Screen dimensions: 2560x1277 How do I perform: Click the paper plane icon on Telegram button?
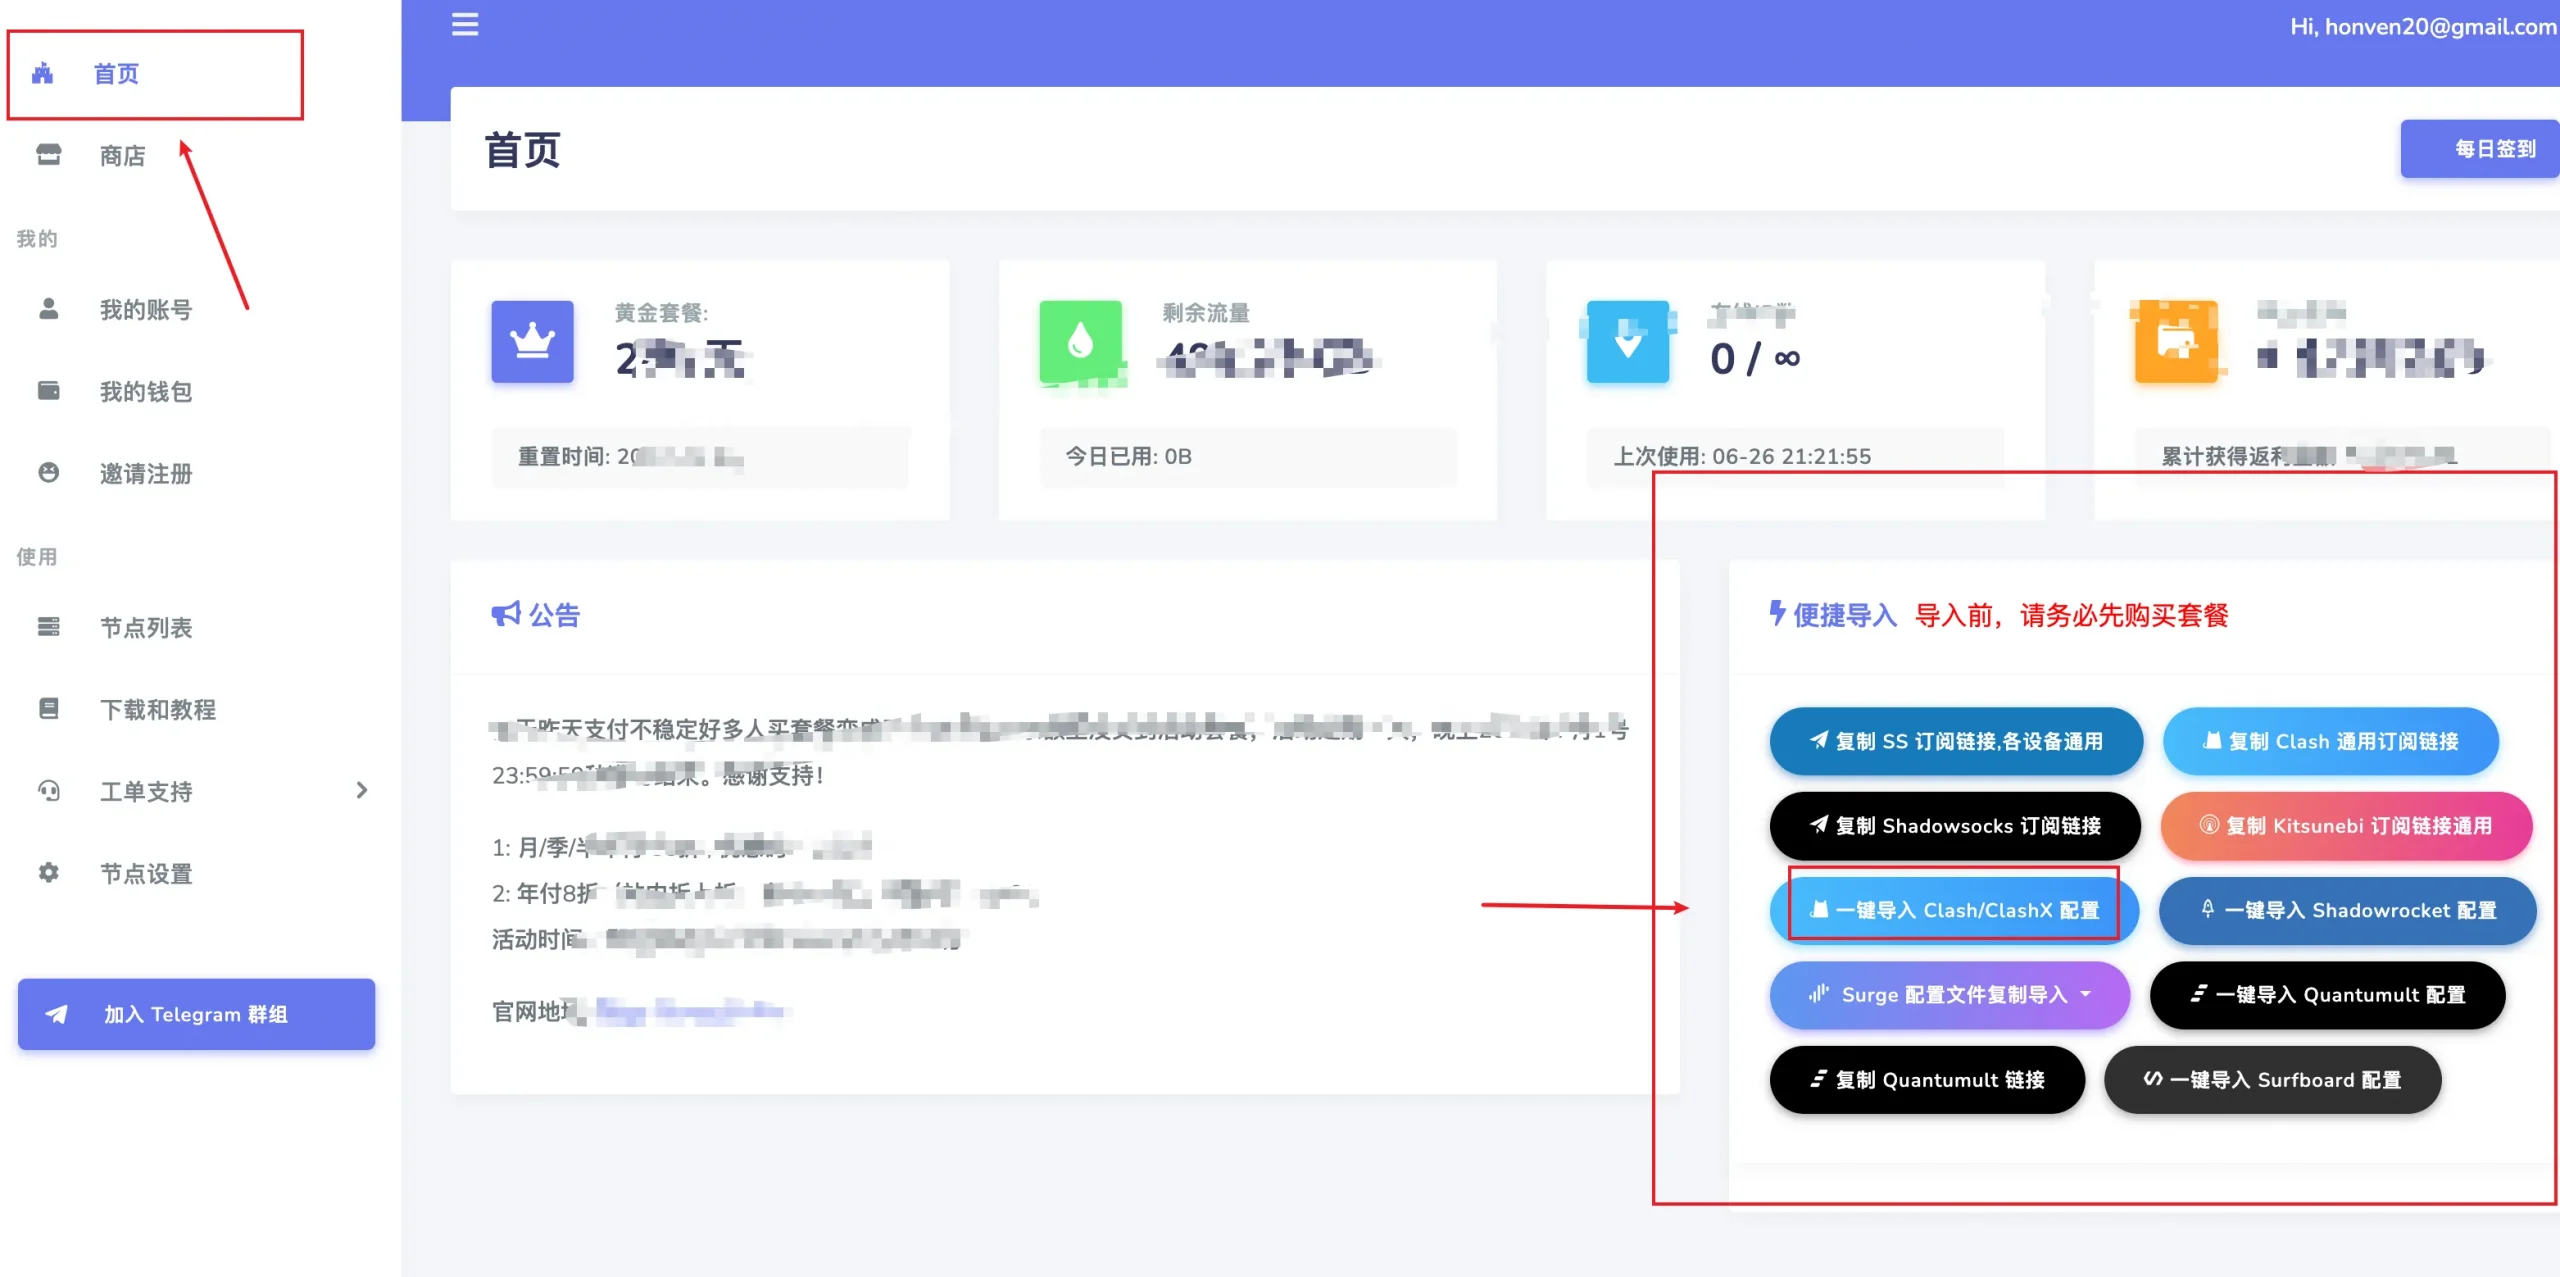(x=57, y=1014)
